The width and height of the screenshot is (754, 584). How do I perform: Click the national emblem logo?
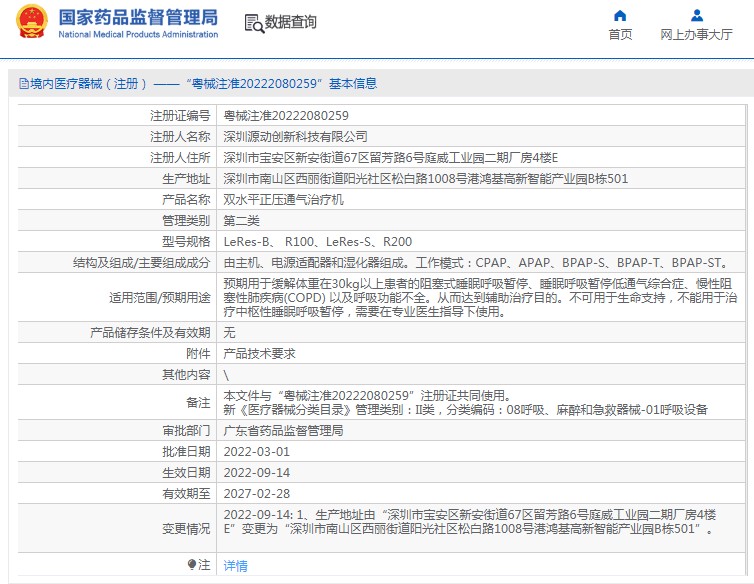tap(32, 21)
